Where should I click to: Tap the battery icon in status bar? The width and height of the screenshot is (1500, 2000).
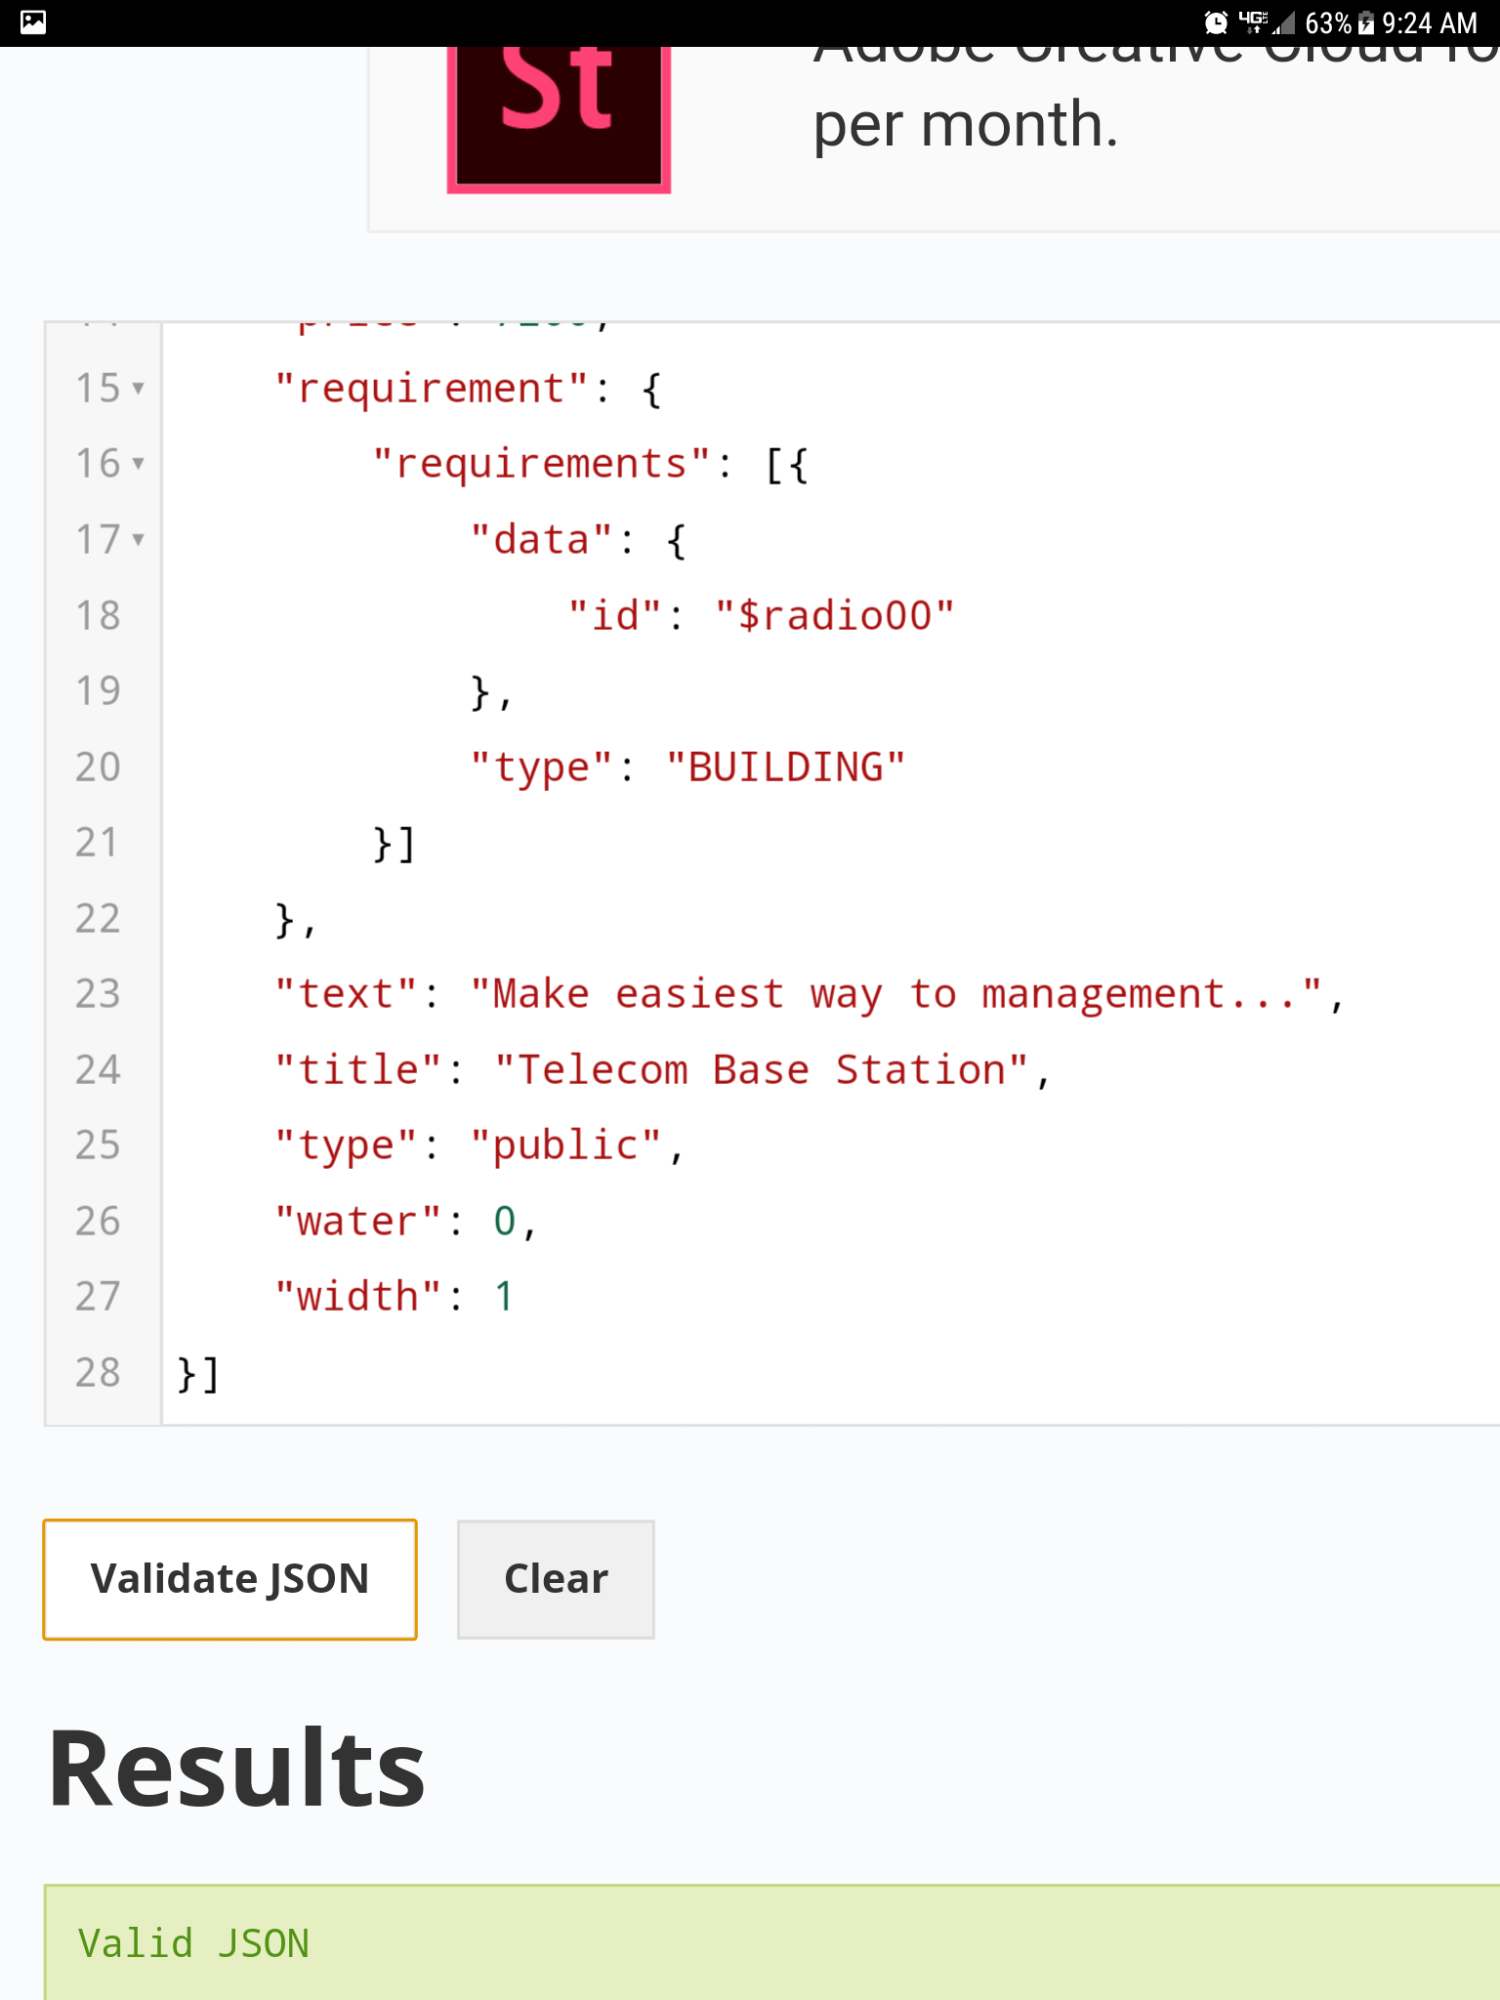(x=1366, y=23)
